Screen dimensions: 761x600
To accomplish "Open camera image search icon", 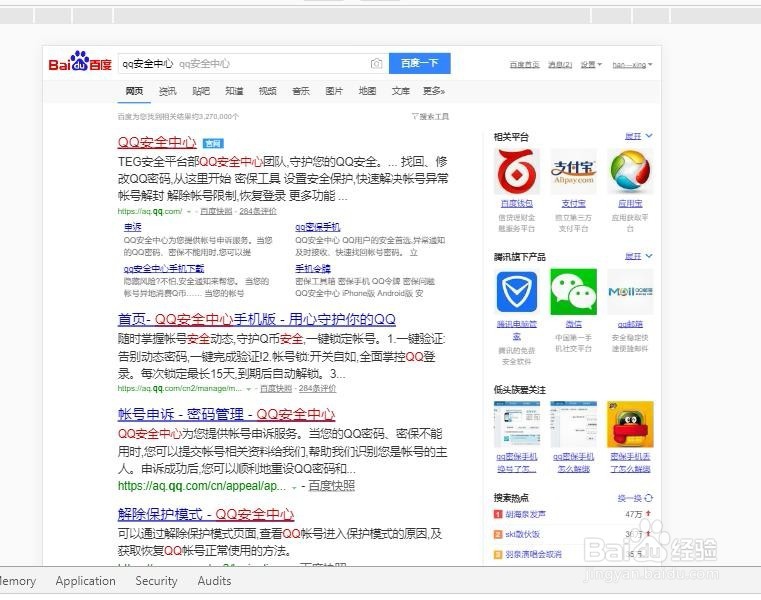I will 377,64.
